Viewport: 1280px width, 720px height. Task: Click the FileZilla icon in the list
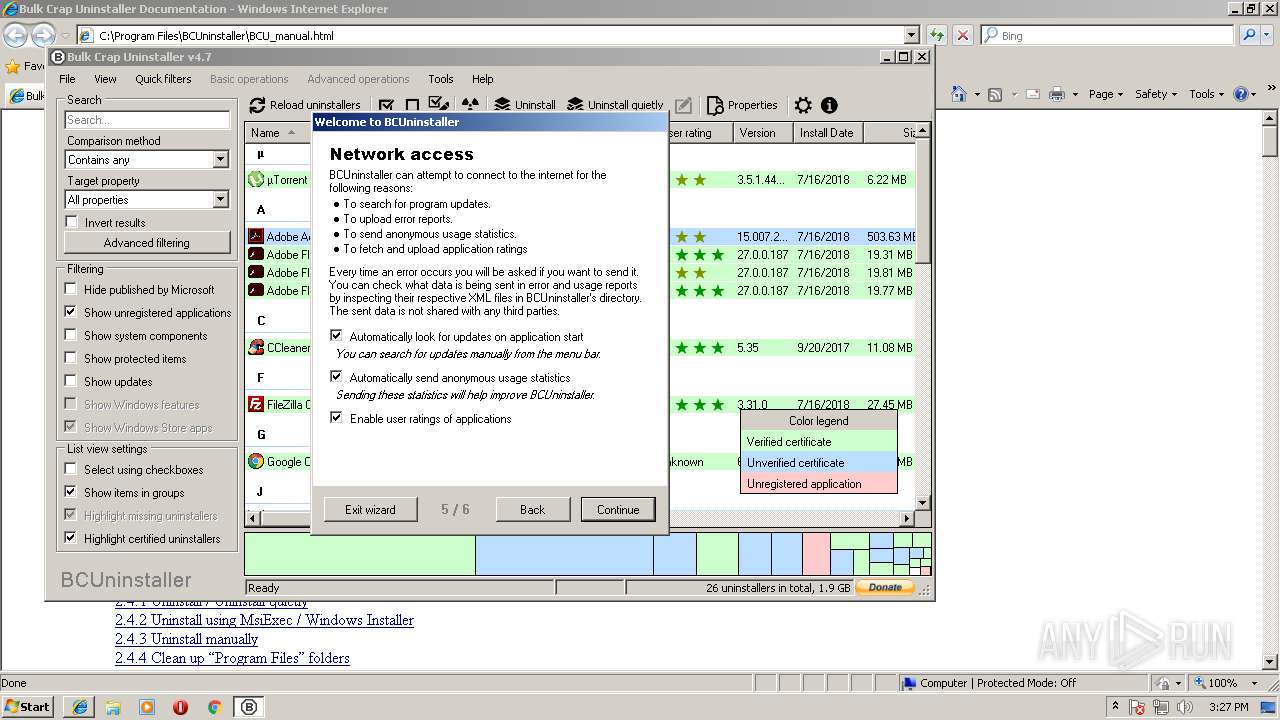click(256, 405)
